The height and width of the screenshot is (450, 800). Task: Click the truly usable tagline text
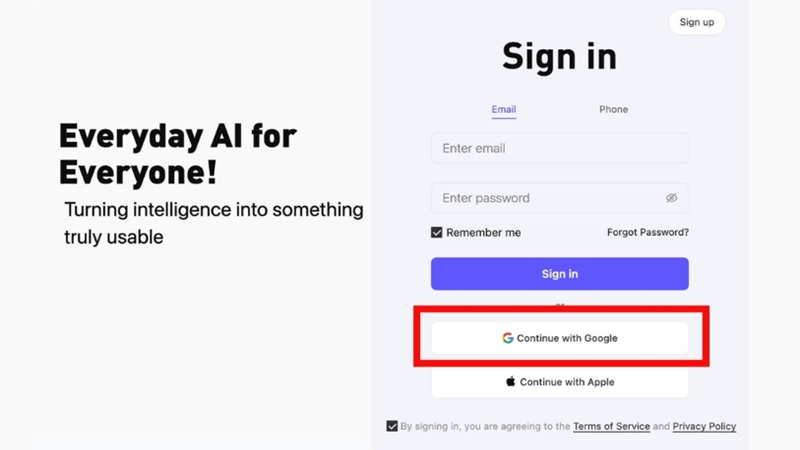[113, 237]
